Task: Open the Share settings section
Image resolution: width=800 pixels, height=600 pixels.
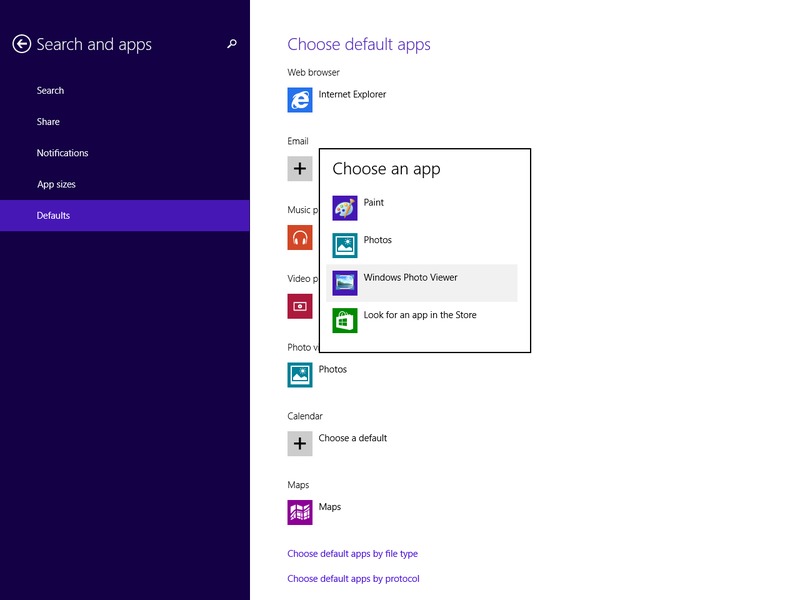Action: [x=48, y=122]
